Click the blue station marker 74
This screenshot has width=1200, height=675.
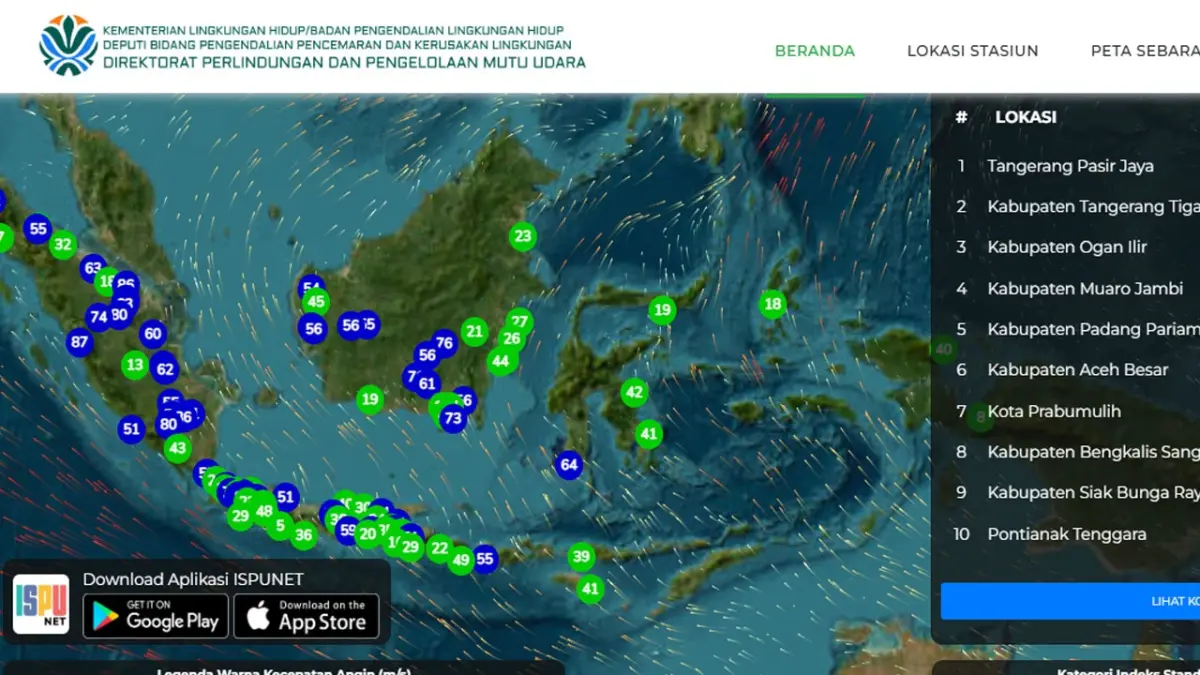point(98,318)
